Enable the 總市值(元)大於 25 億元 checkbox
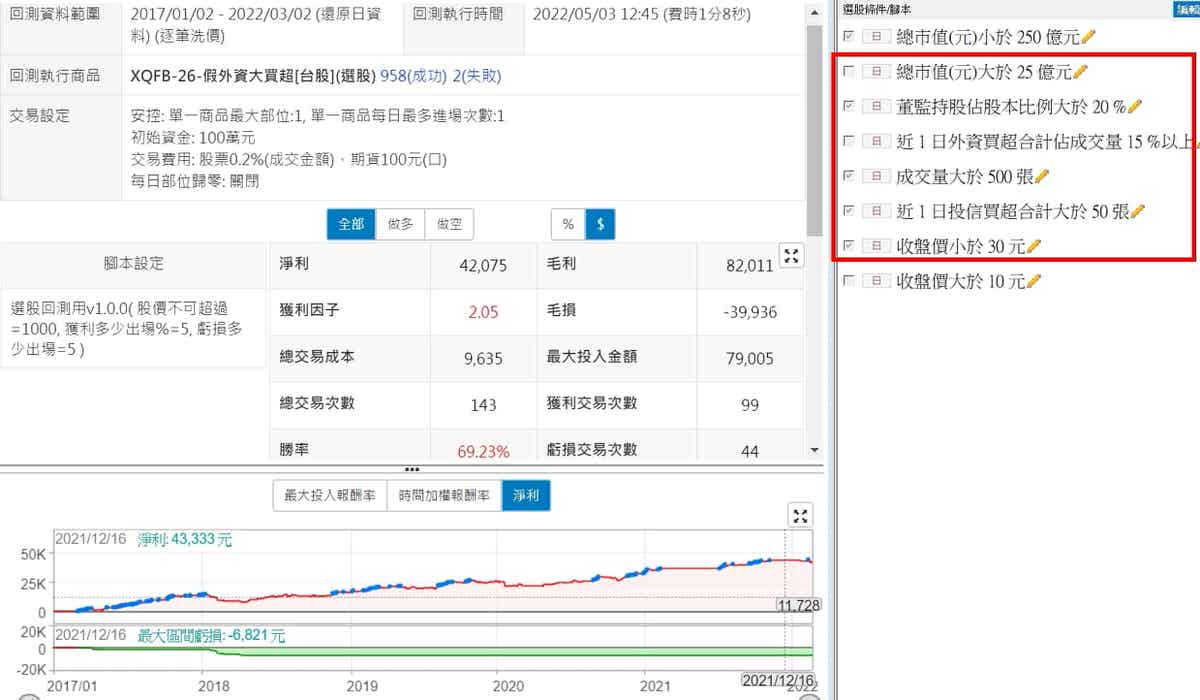 point(849,72)
